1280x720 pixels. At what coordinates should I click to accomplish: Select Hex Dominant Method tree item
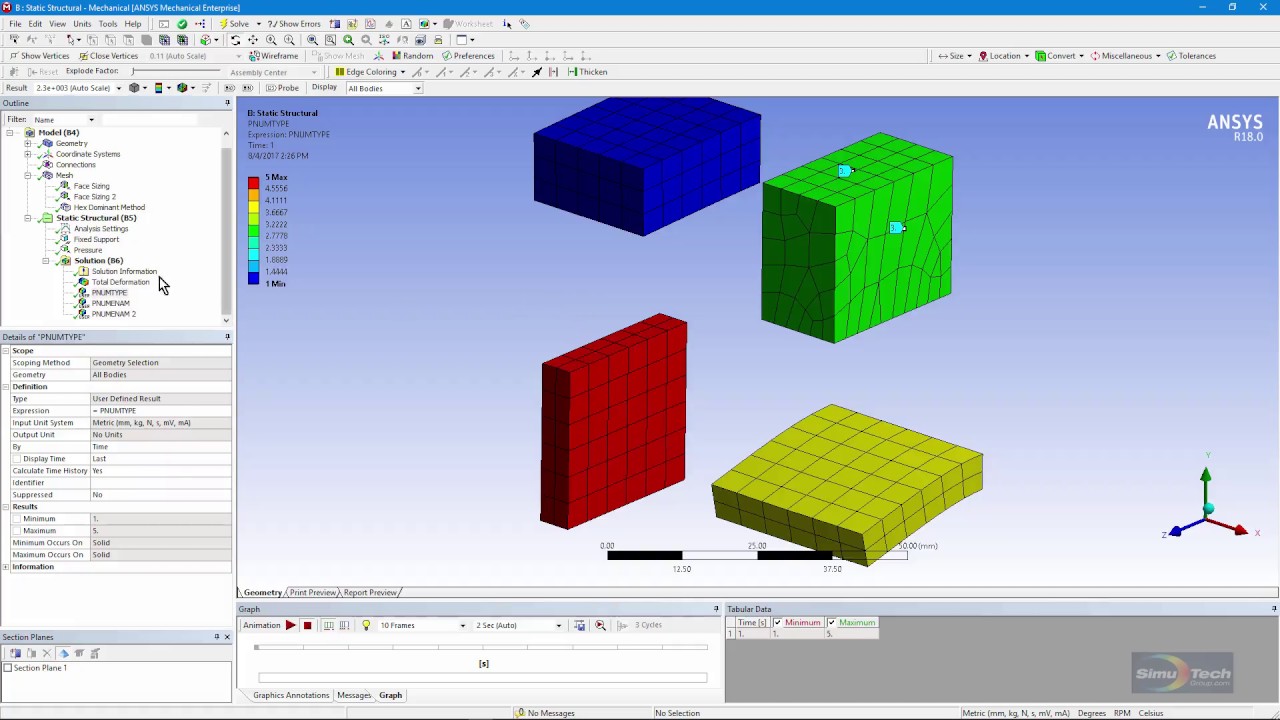click(109, 207)
